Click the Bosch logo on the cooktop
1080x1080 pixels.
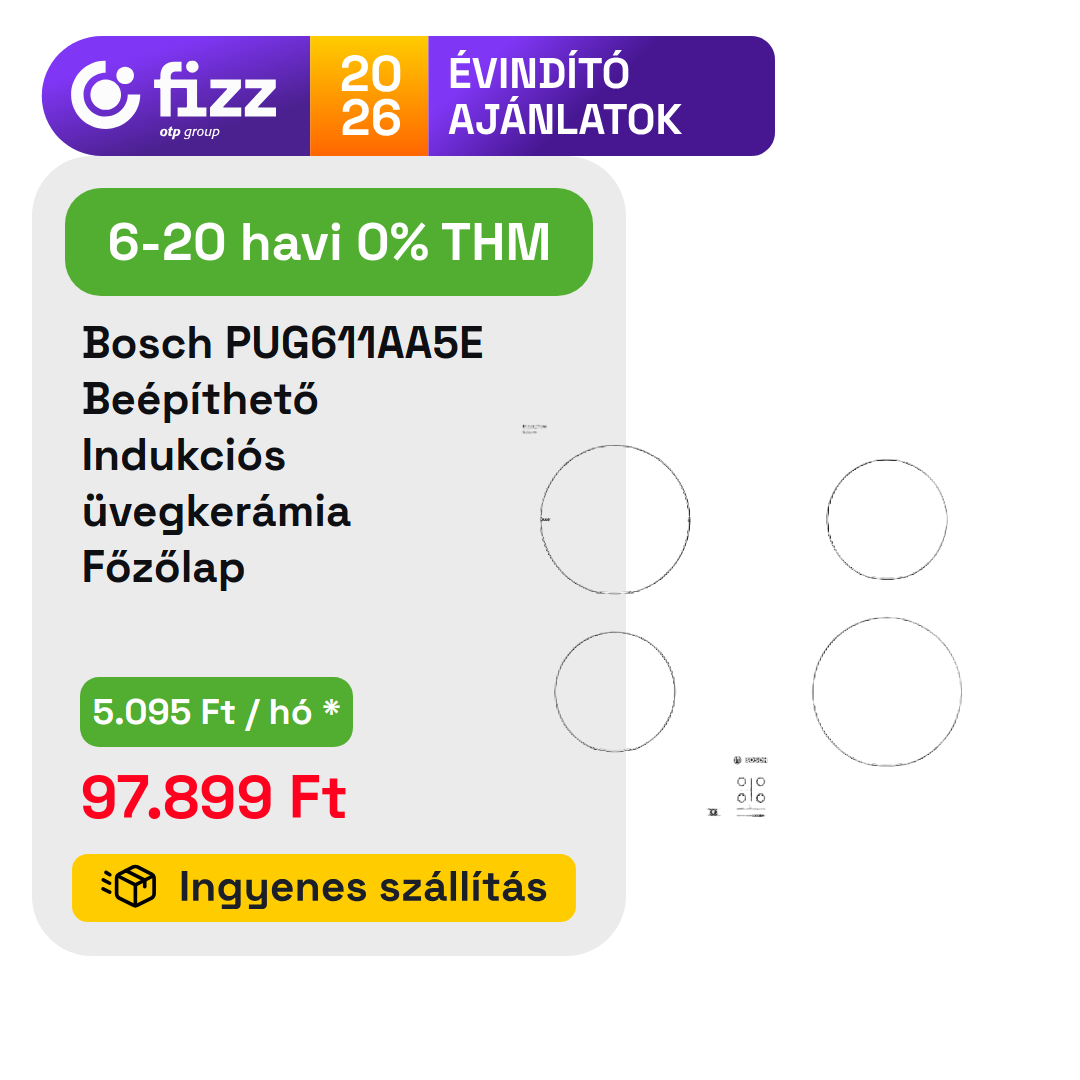pyautogui.click(x=750, y=761)
